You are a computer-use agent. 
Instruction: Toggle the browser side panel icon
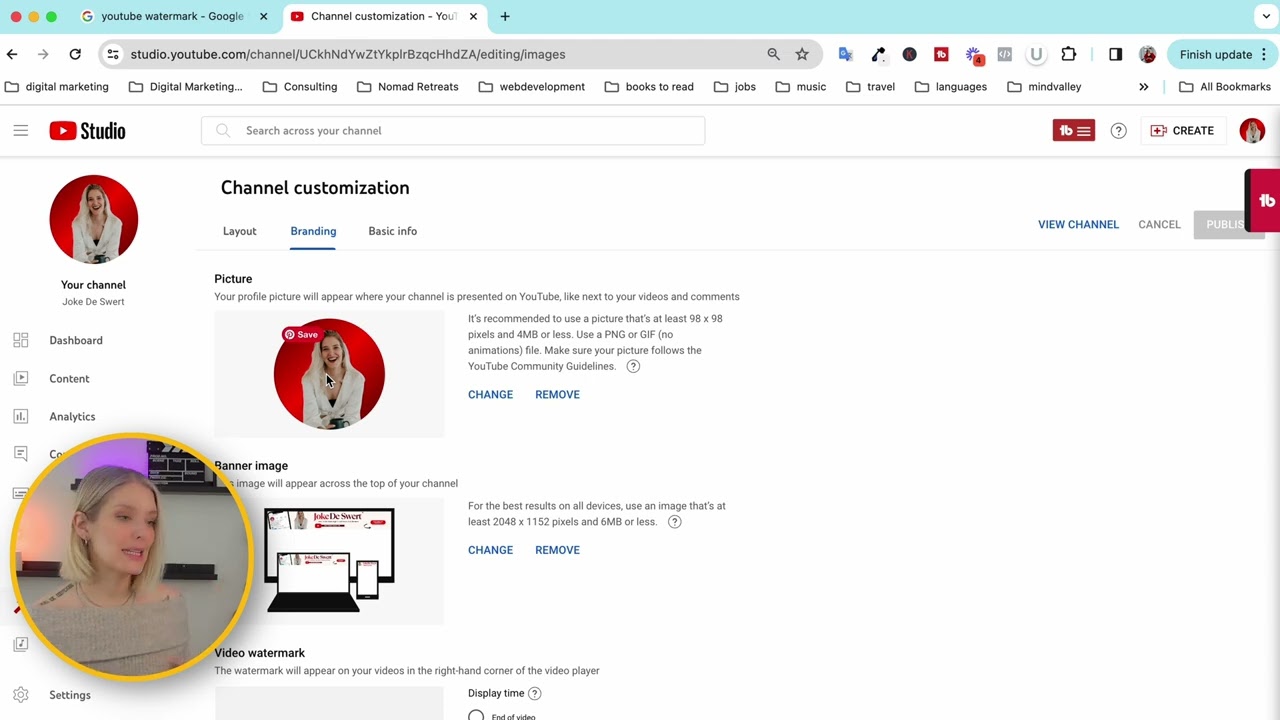[1115, 54]
